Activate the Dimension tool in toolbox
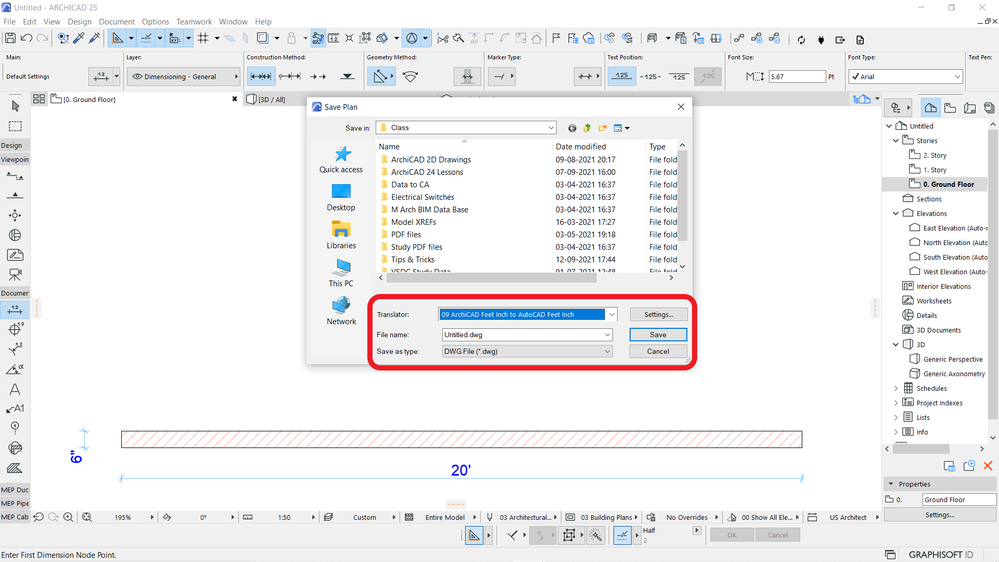Screen dimensions: 999x562 pos(15,310)
